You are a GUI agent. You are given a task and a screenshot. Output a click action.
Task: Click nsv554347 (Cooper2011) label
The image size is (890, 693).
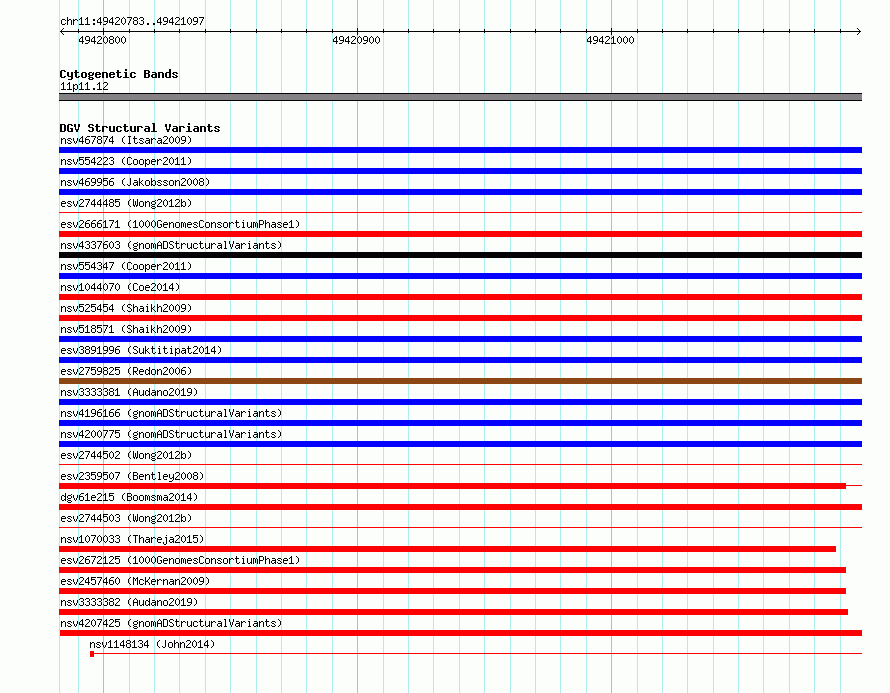pyautogui.click(x=126, y=266)
